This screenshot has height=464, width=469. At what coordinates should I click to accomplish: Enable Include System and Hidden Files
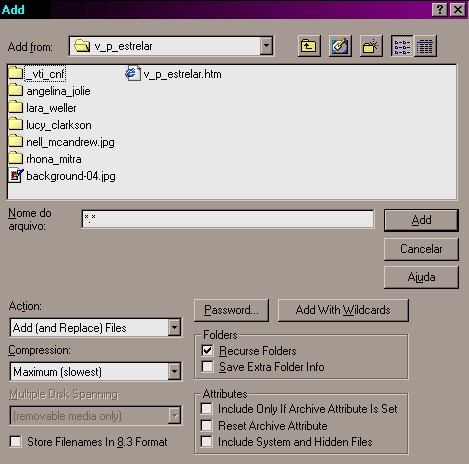coord(206,442)
